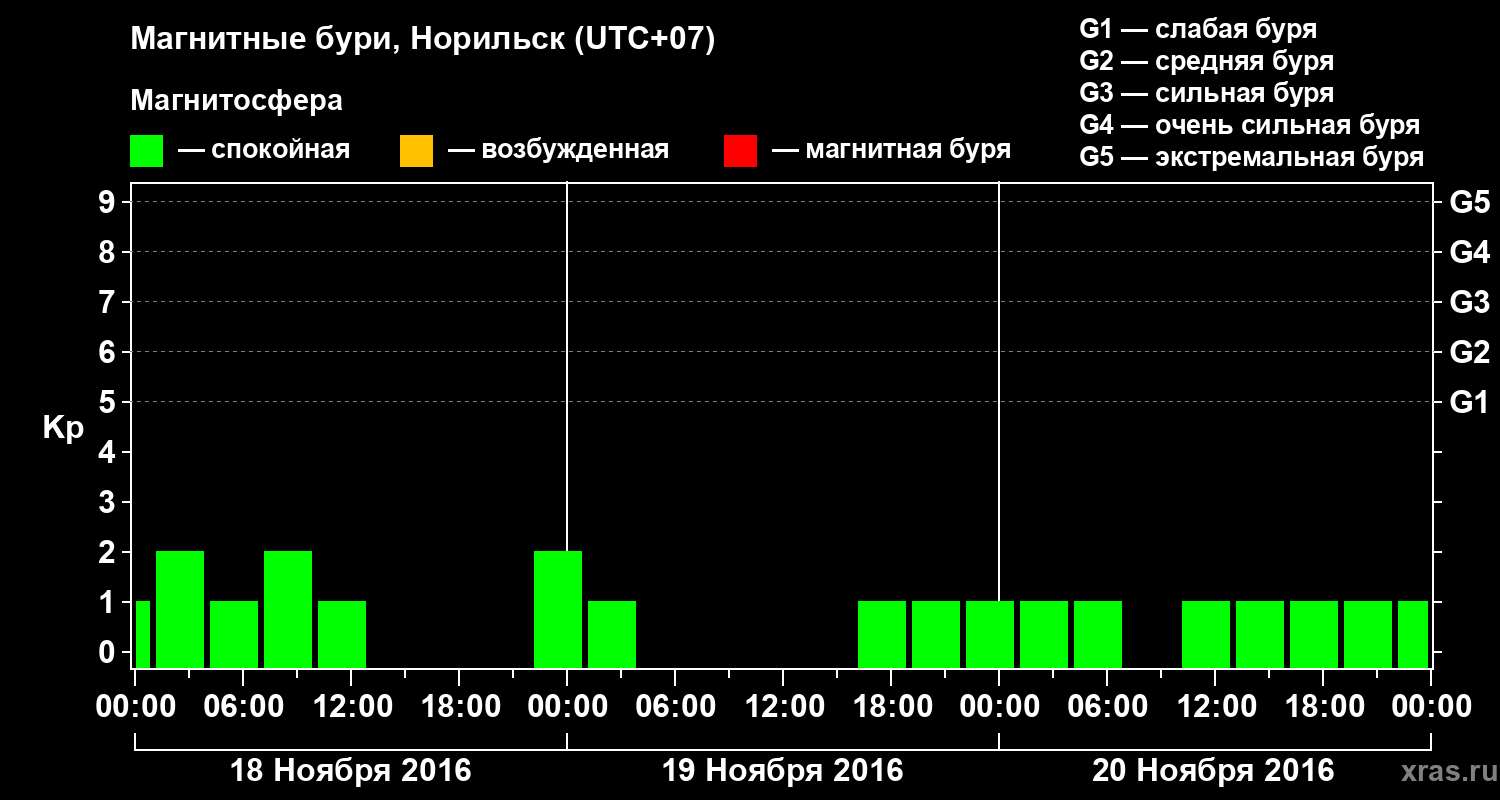Click 'G1 — слабая буря' legend line
This screenshot has height=800, width=1500.
(1198, 29)
